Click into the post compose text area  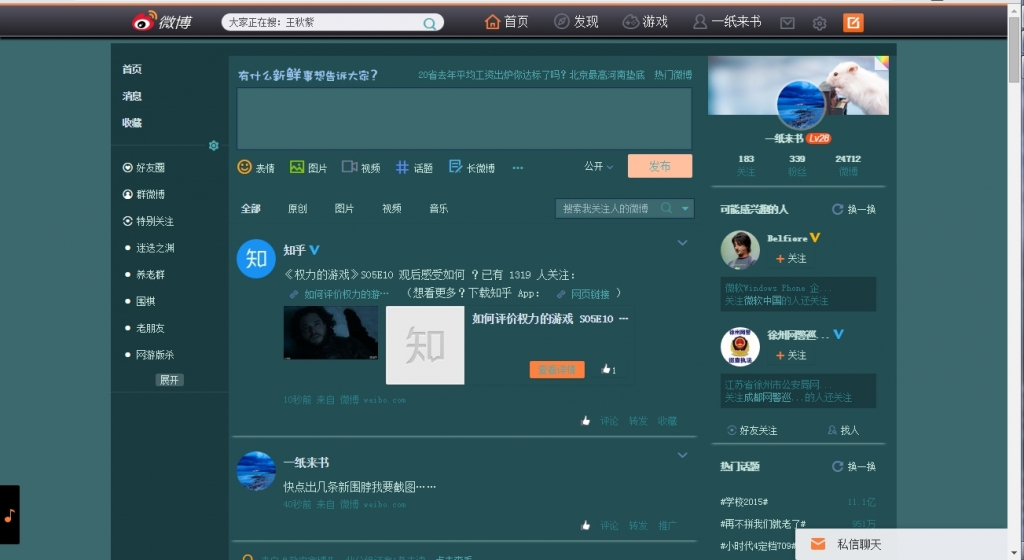tap(464, 118)
